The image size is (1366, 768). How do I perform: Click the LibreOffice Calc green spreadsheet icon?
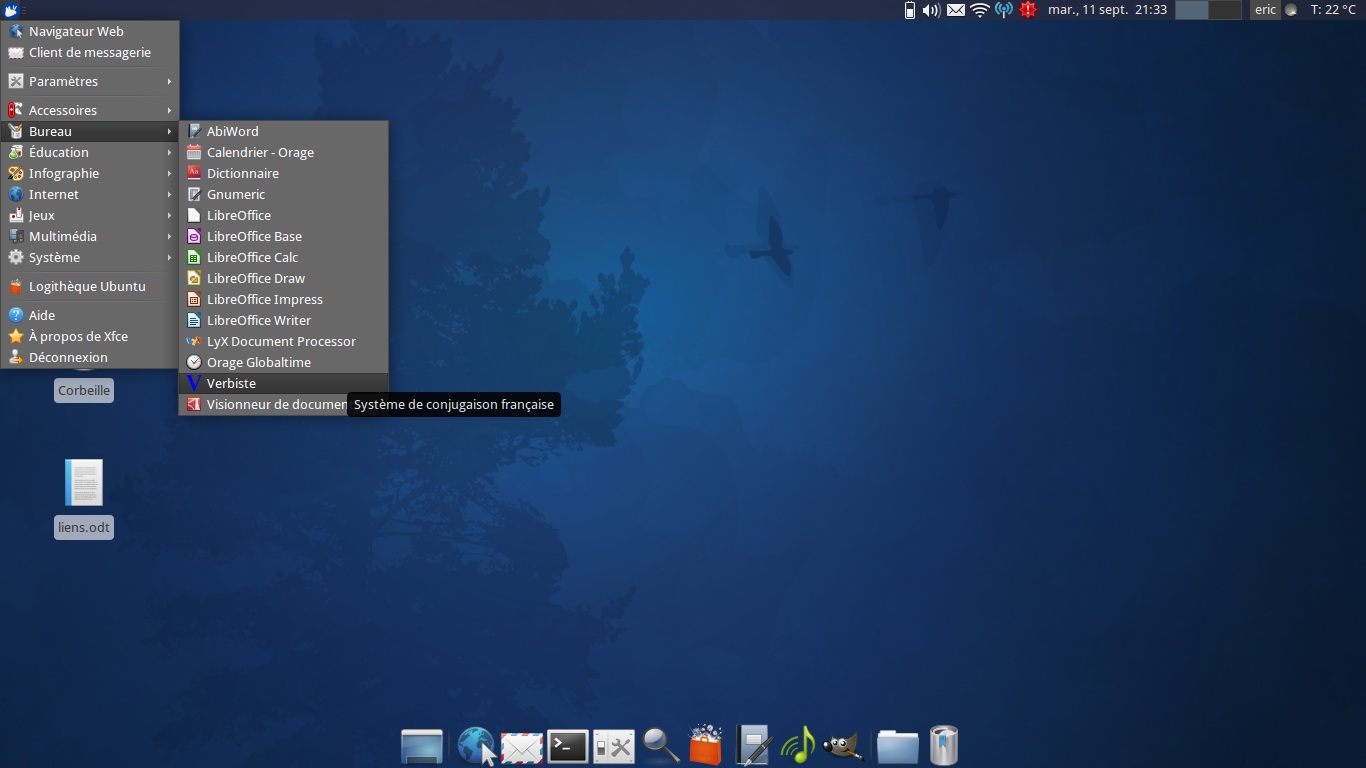[194, 257]
